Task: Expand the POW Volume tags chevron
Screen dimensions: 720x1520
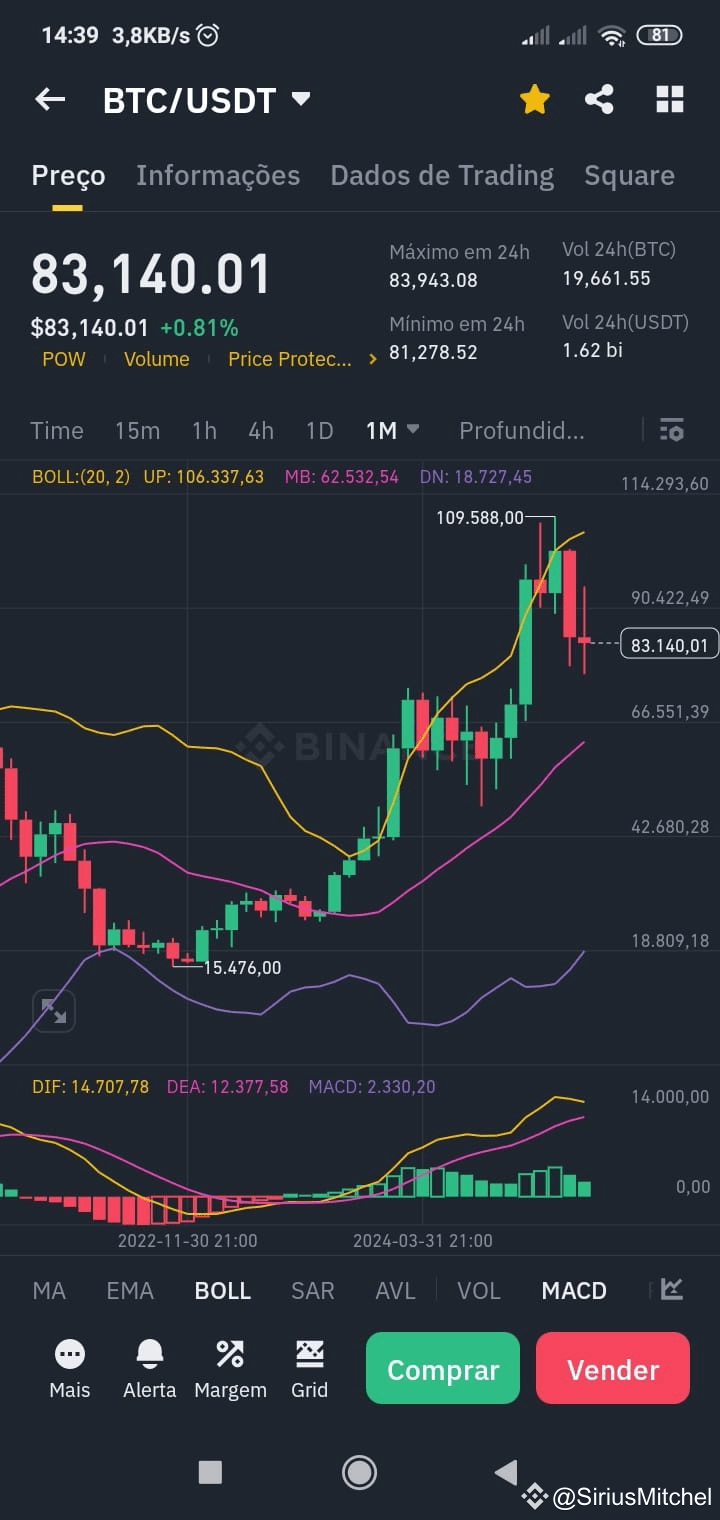Action: point(373,359)
